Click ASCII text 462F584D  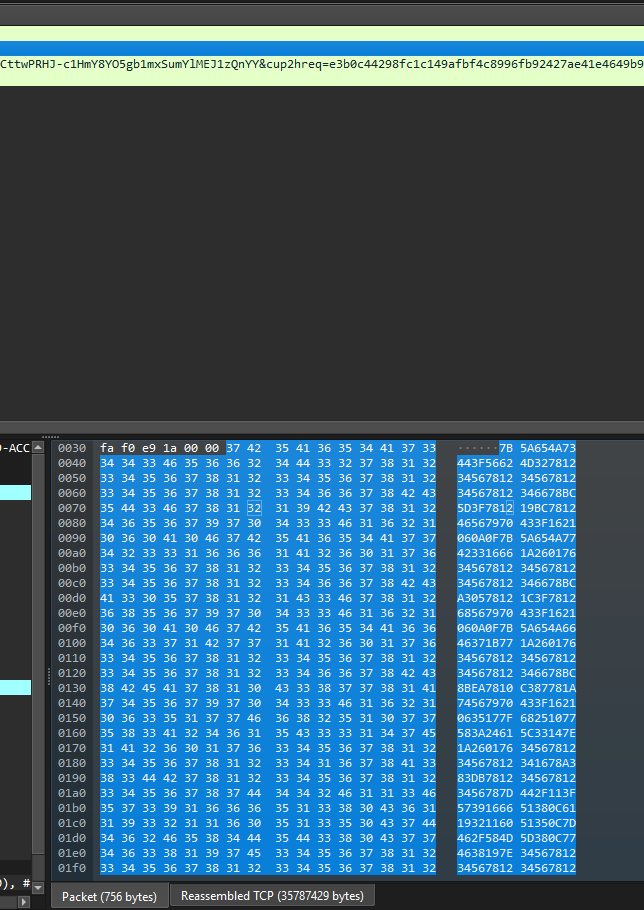(485, 838)
